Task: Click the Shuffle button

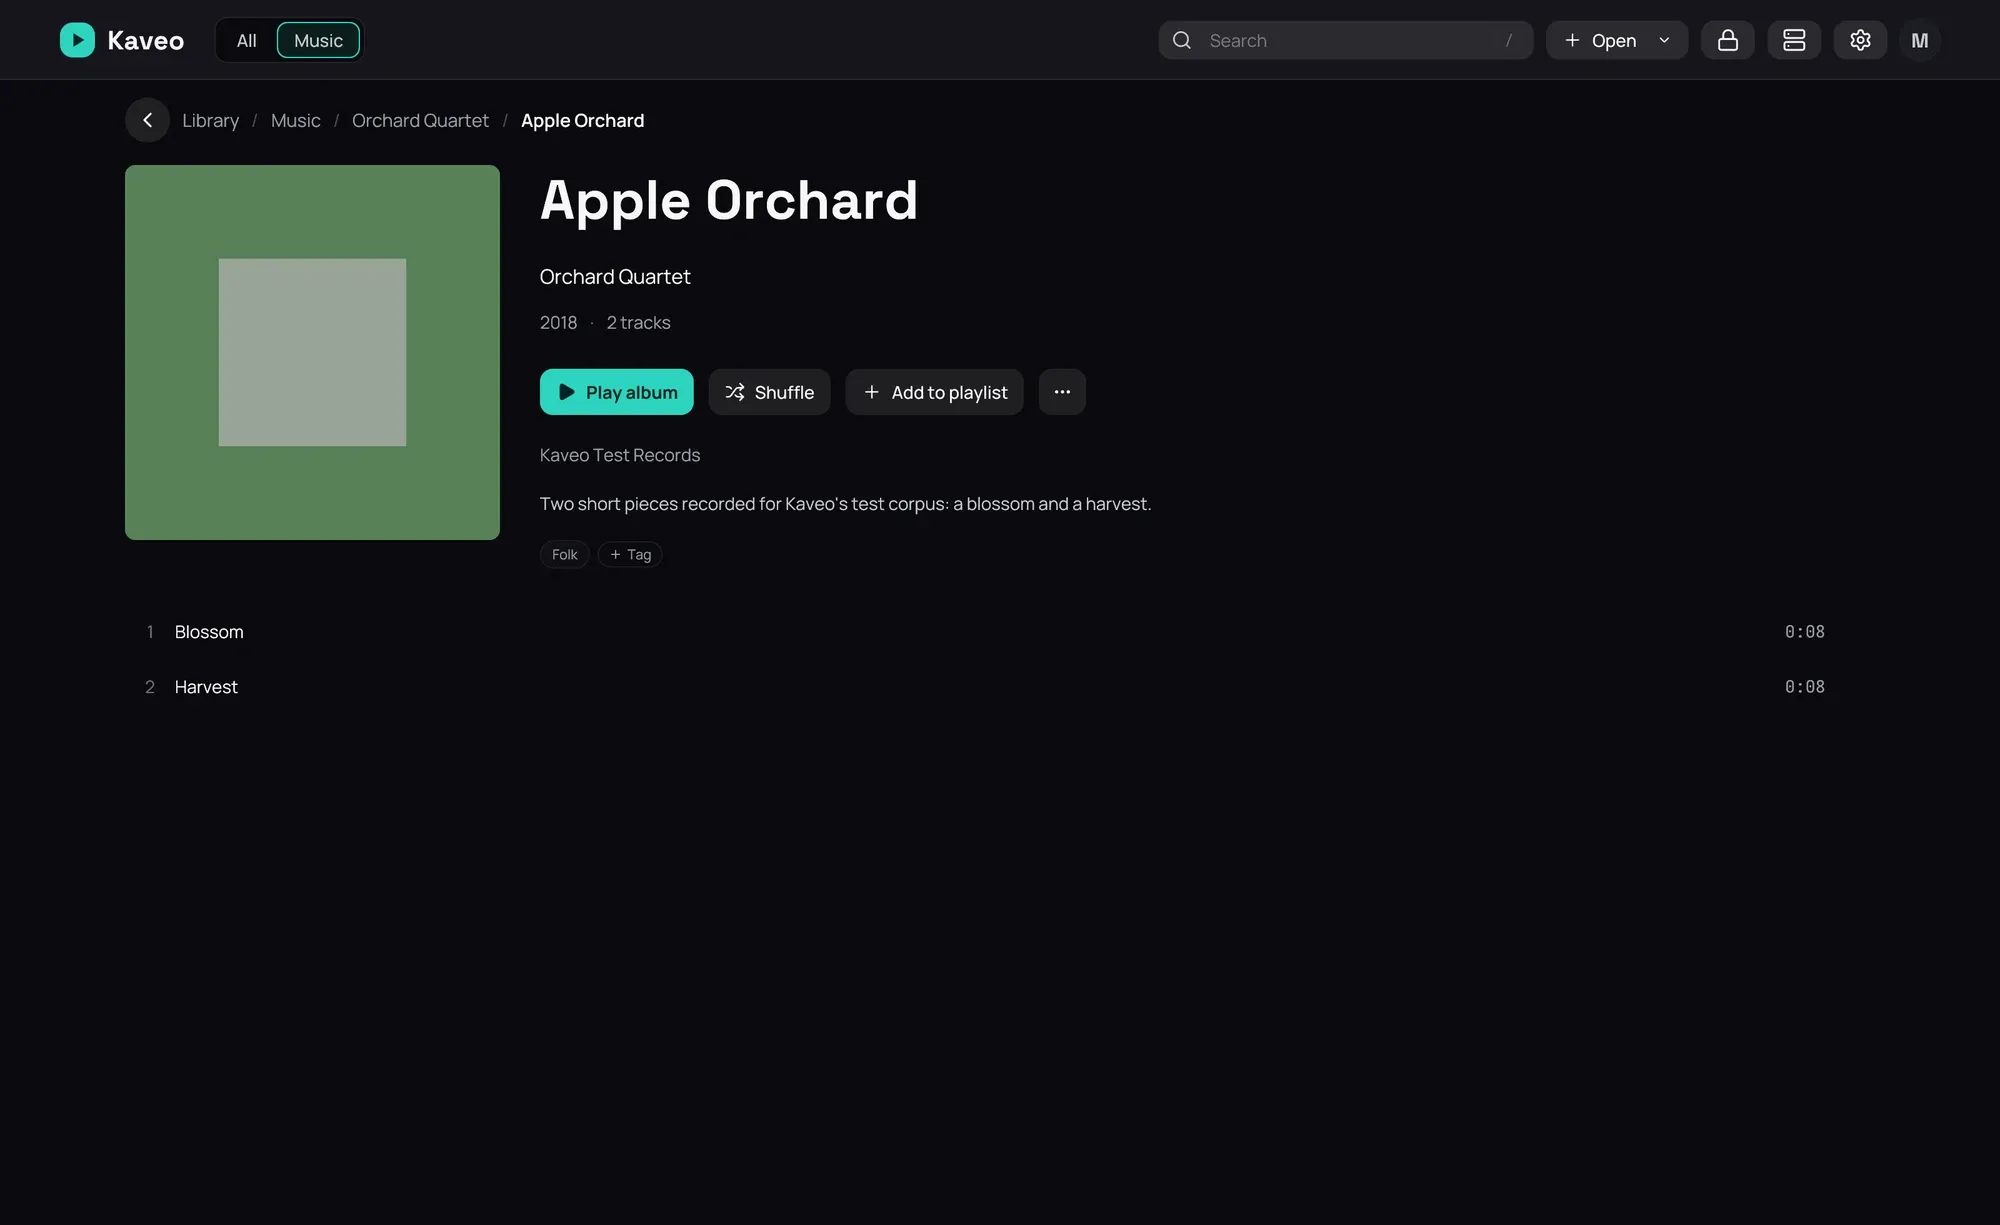Action: [x=770, y=392]
